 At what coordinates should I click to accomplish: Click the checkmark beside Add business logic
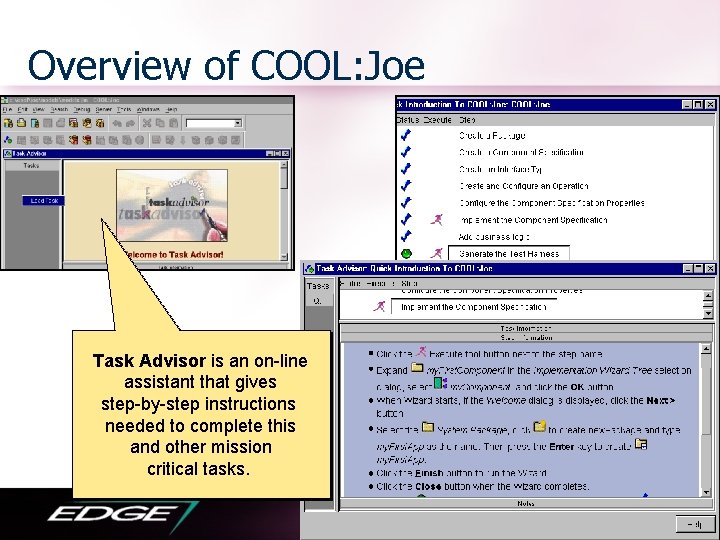406,236
